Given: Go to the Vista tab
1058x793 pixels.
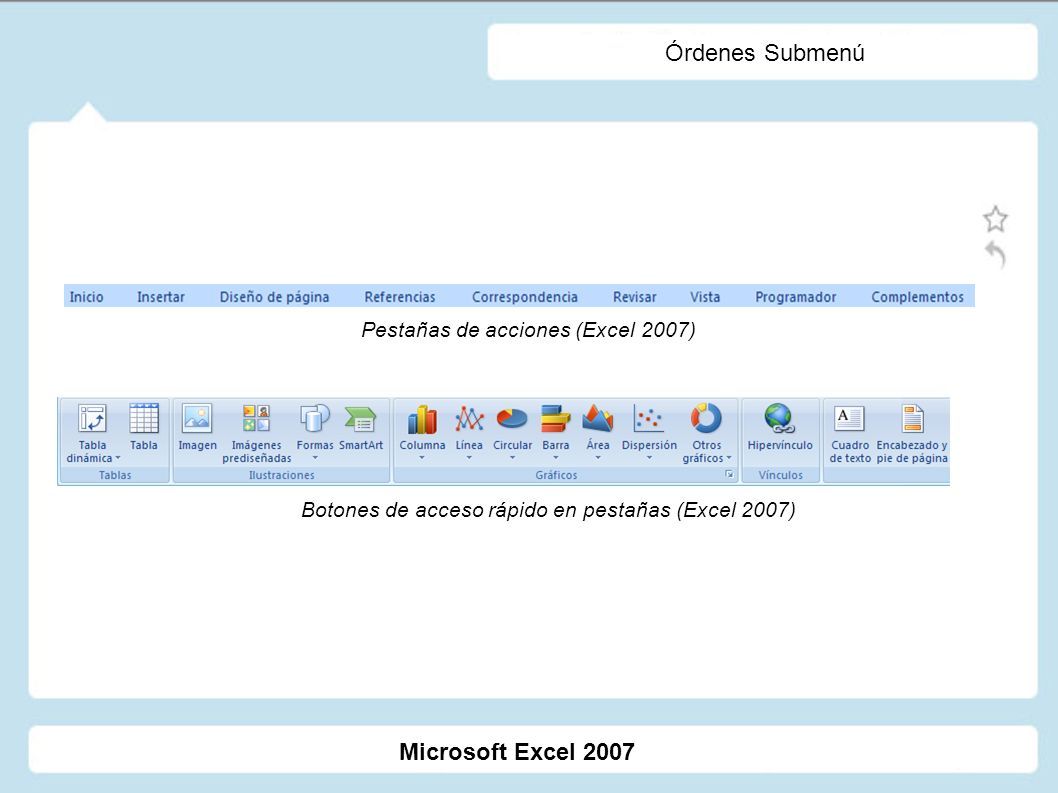Looking at the screenshot, I should (705, 297).
